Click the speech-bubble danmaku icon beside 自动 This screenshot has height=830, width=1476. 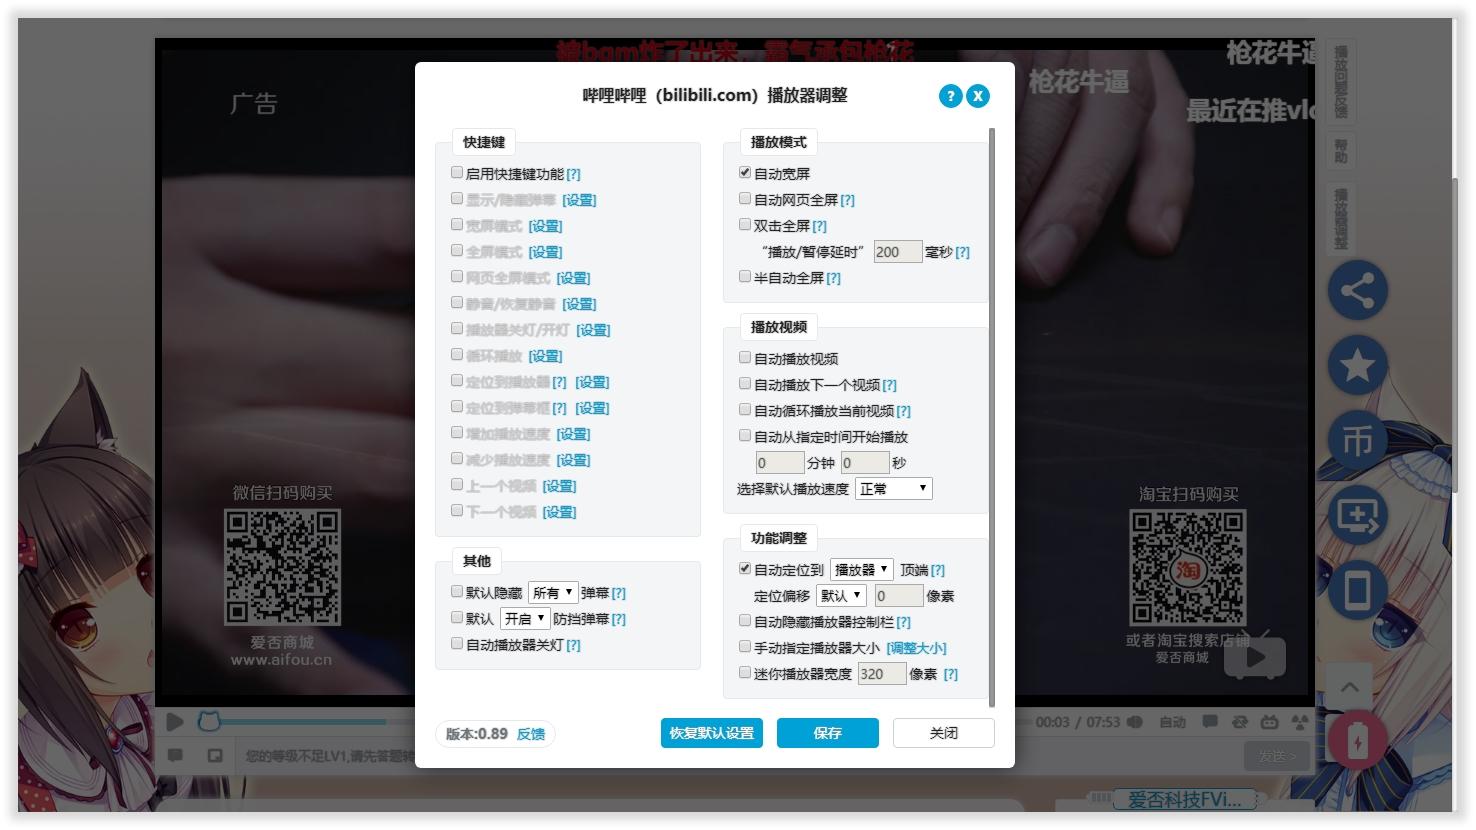[1210, 722]
